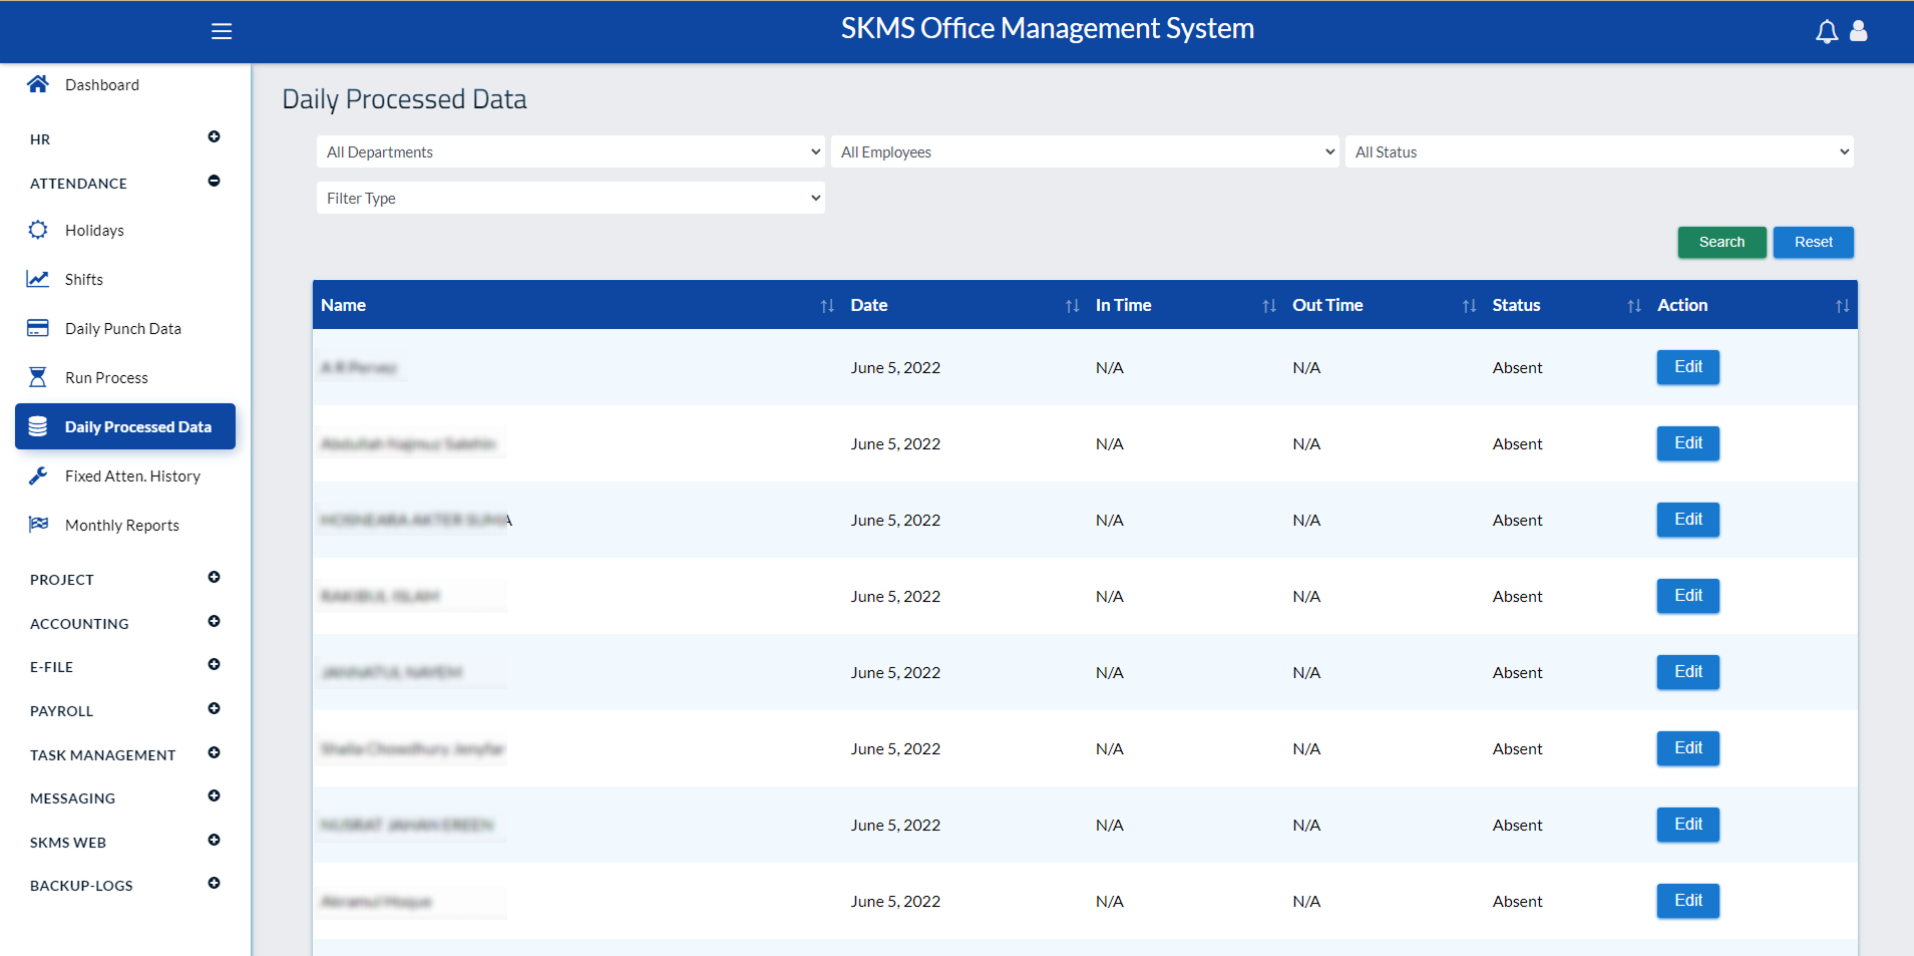Open Daily Punch Data page
Viewport: 1914px width, 956px height.
click(x=123, y=328)
